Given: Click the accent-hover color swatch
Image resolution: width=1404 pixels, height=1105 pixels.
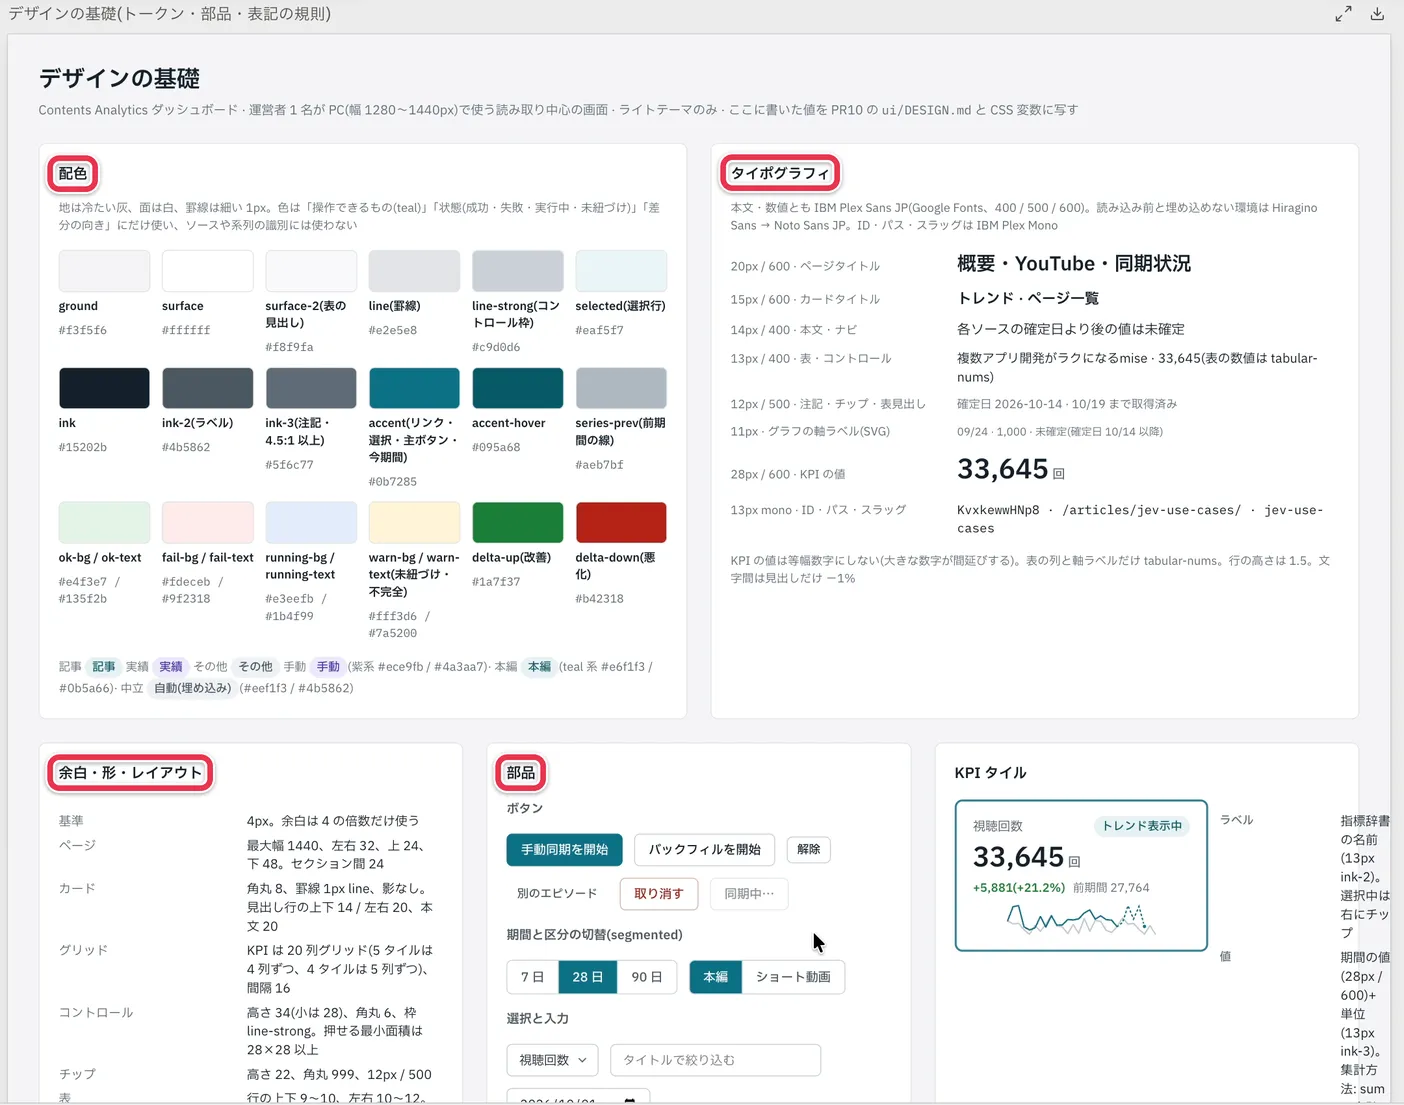Looking at the screenshot, I should tap(518, 388).
